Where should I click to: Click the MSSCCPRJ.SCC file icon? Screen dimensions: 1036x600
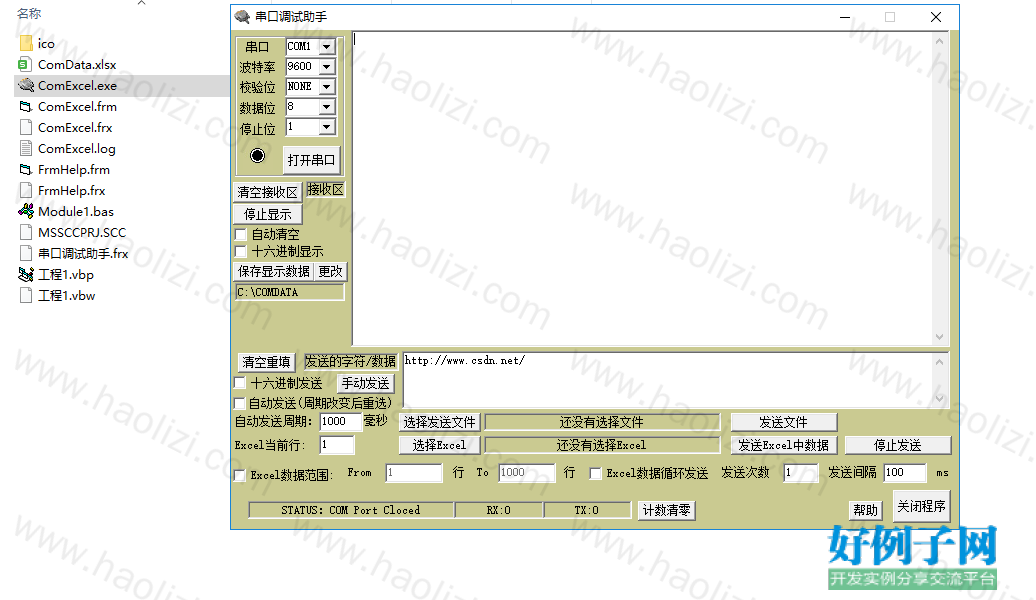[x=26, y=233]
